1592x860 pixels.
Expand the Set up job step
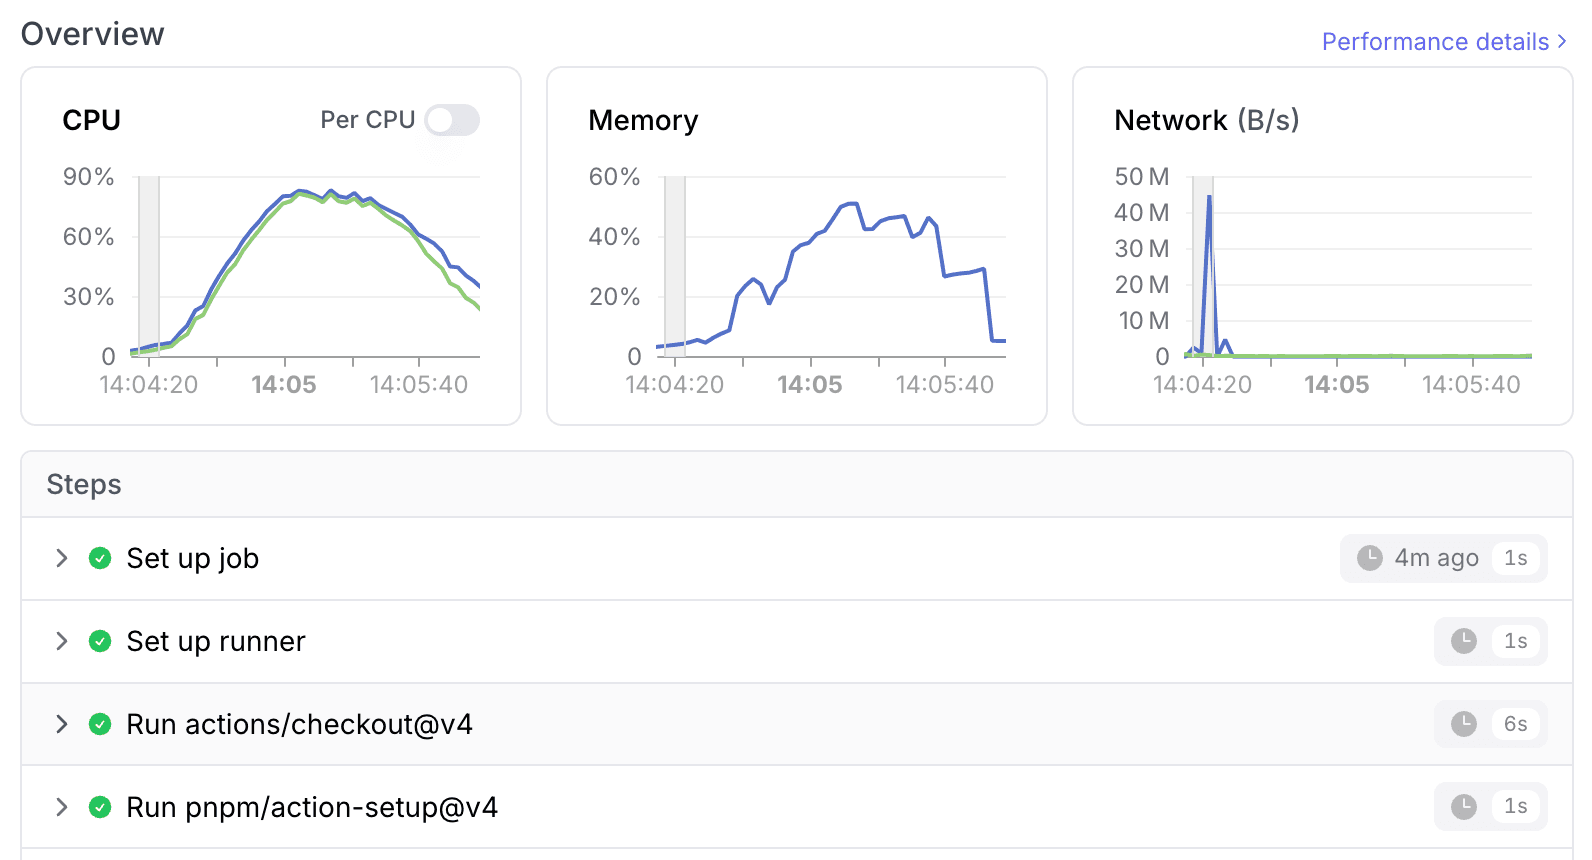[x=62, y=558]
